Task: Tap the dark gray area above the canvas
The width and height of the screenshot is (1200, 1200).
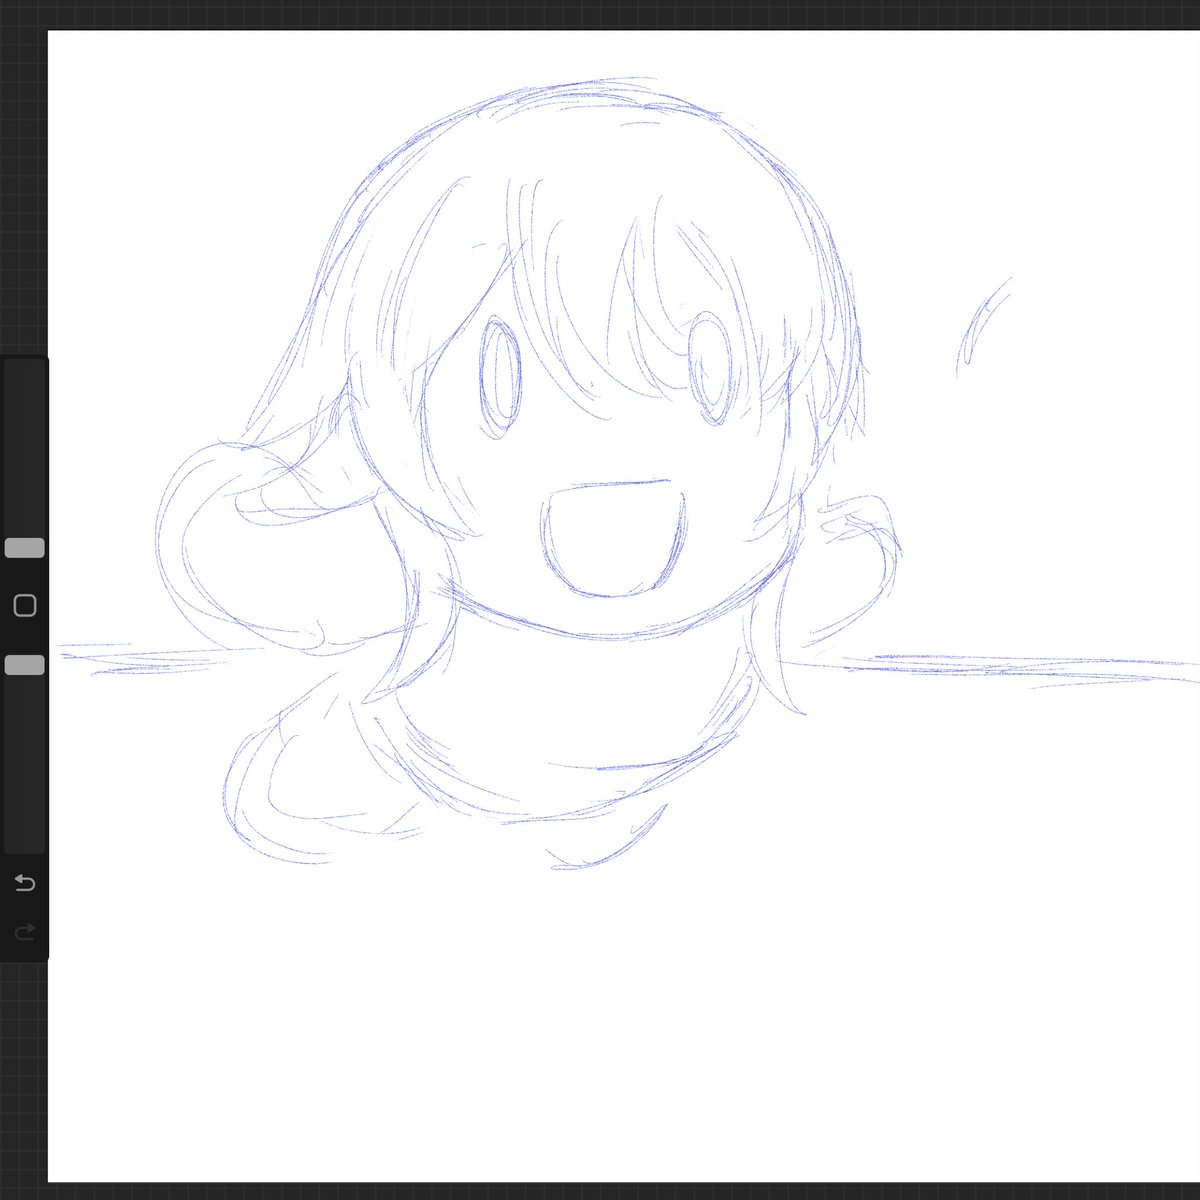Action: click(600, 12)
